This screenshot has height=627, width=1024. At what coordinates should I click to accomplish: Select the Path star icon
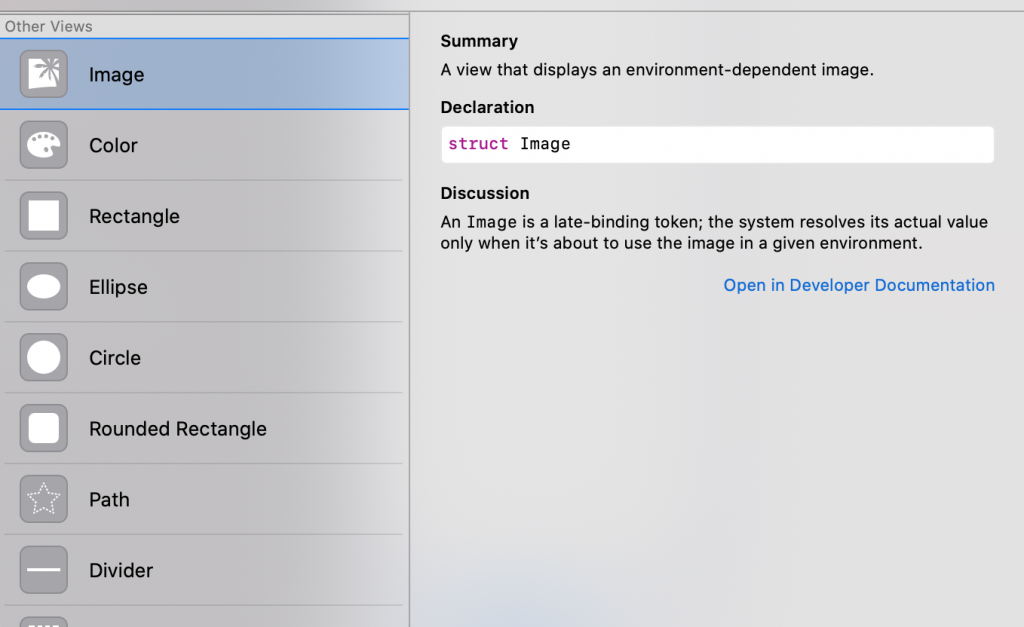tap(44, 499)
